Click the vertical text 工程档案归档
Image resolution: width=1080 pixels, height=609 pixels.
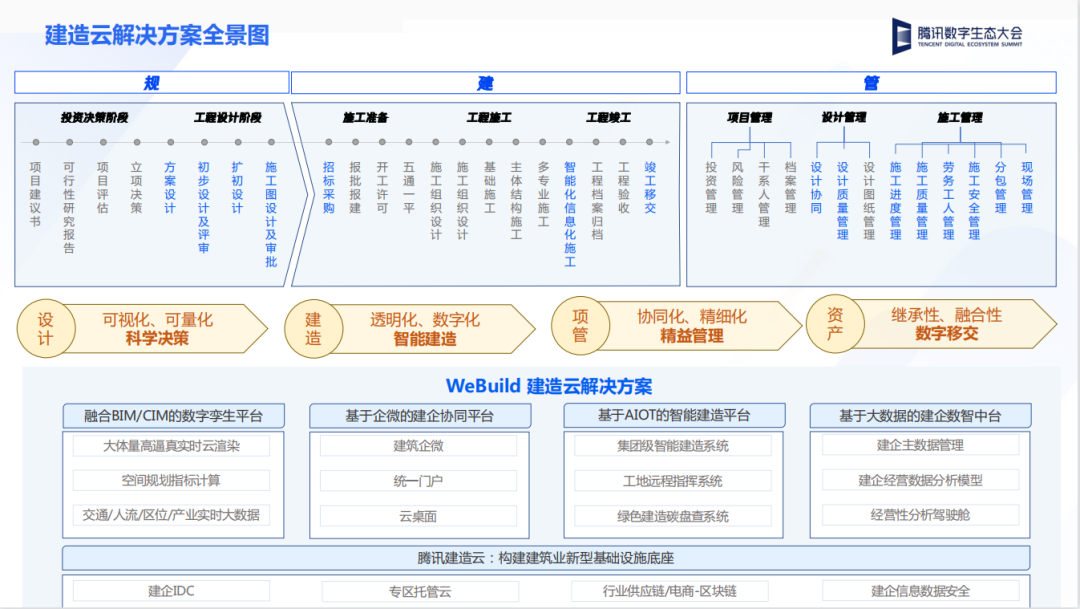(x=596, y=200)
